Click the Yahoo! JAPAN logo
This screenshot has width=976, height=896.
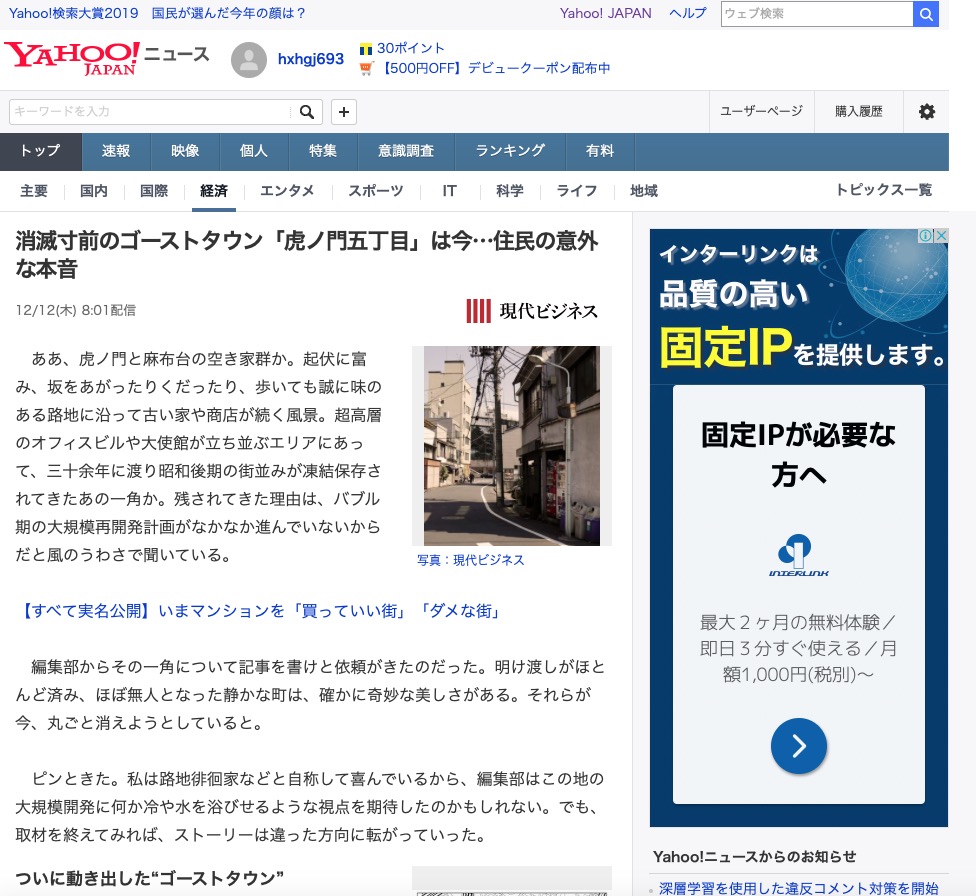pos(72,58)
